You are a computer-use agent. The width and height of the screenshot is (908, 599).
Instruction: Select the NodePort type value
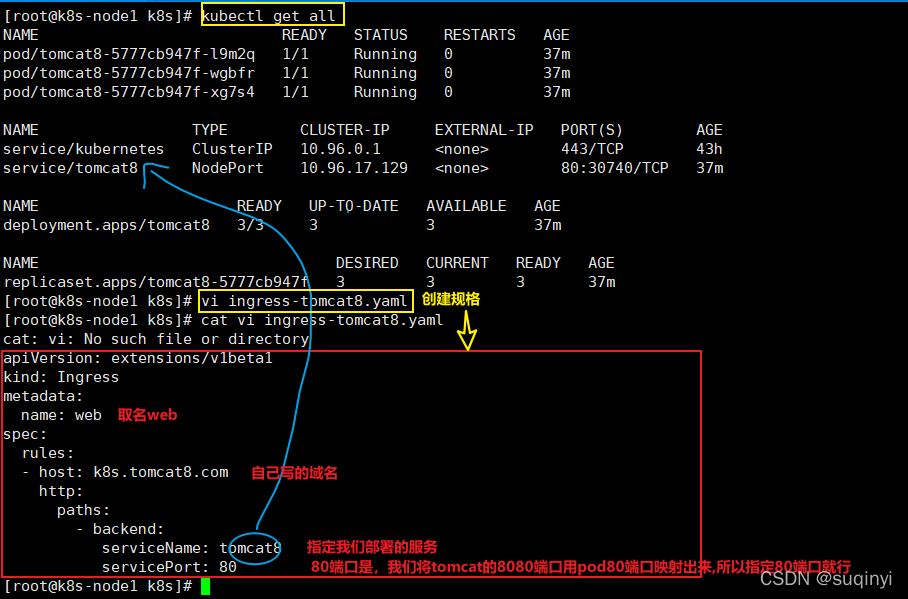(x=228, y=168)
